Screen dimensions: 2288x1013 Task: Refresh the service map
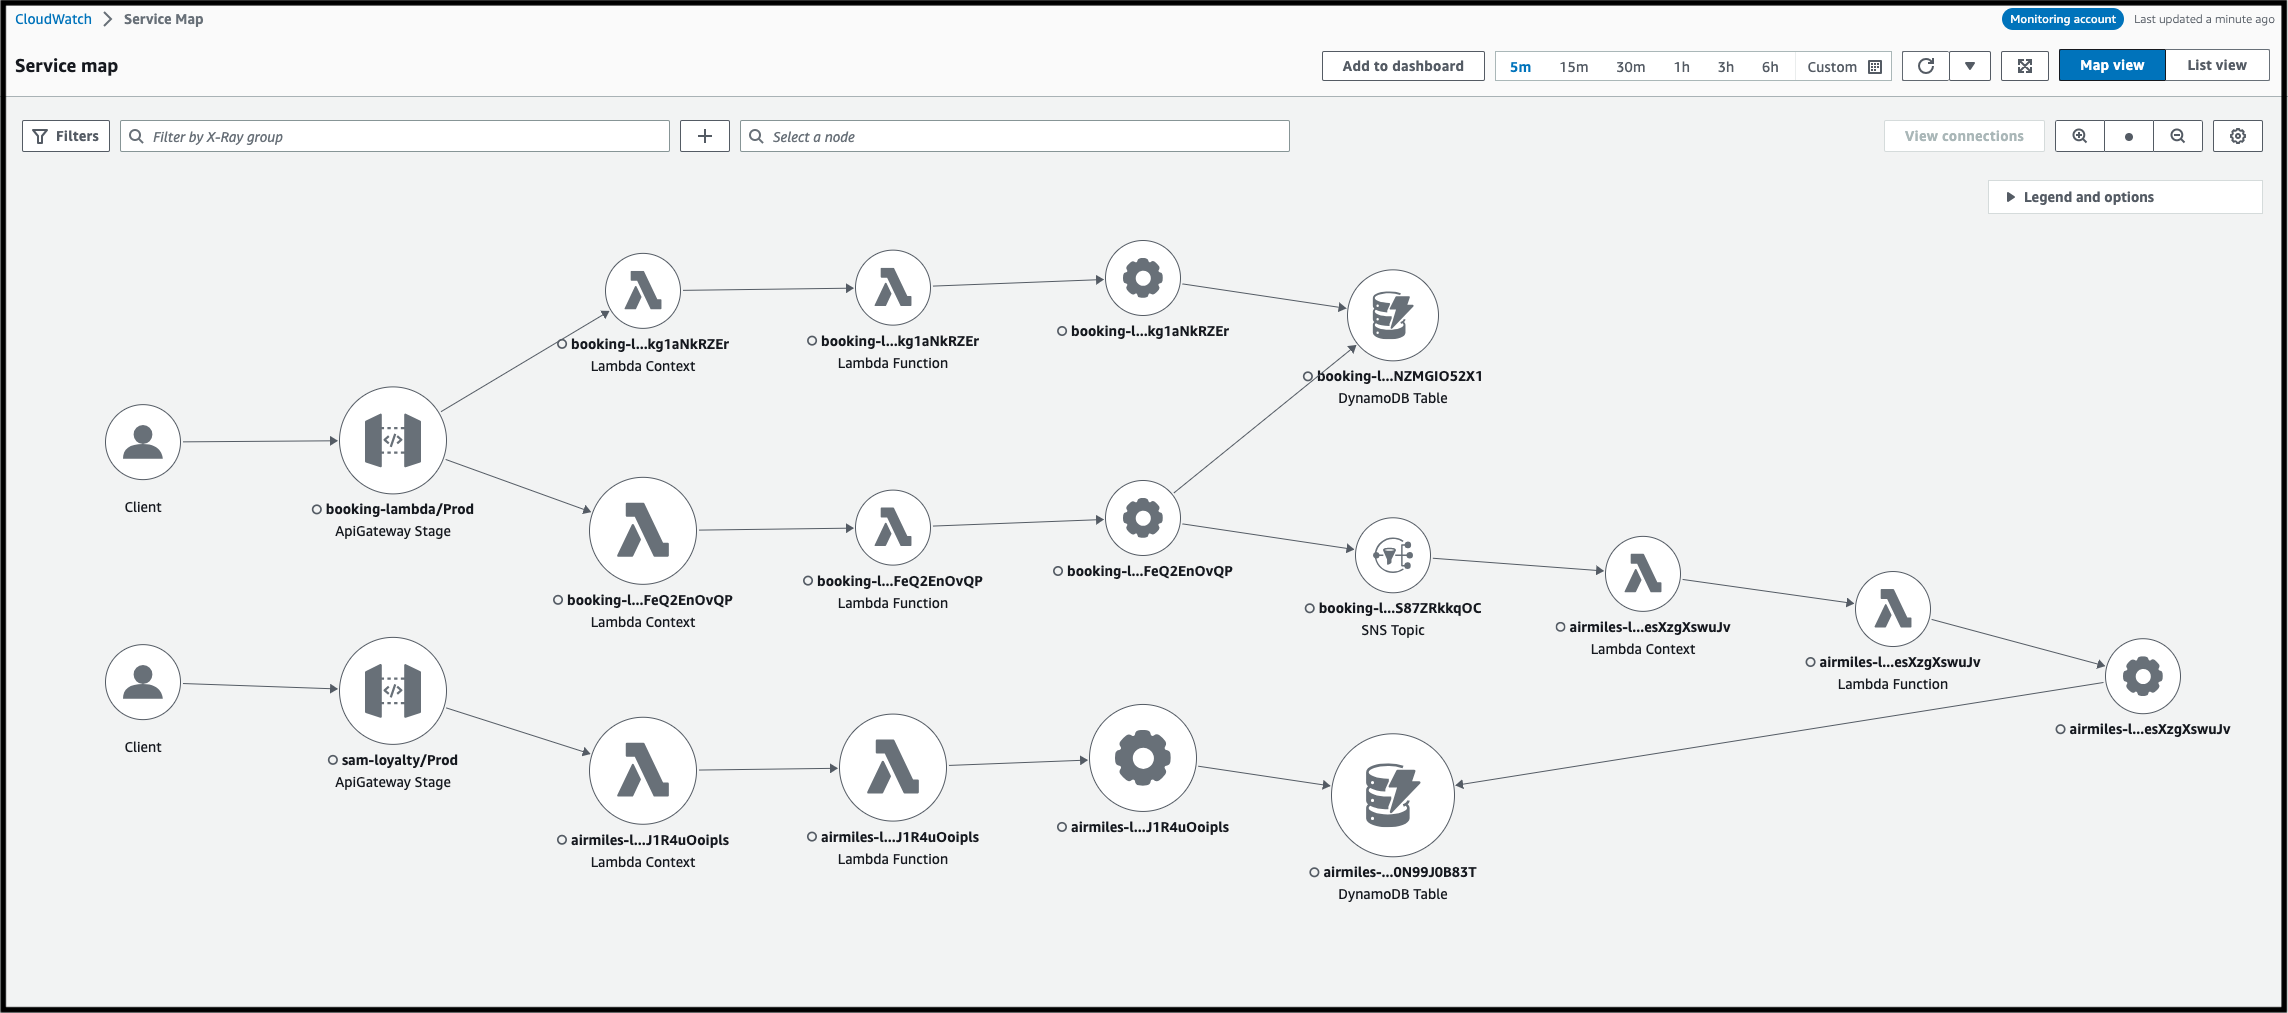coord(1926,66)
